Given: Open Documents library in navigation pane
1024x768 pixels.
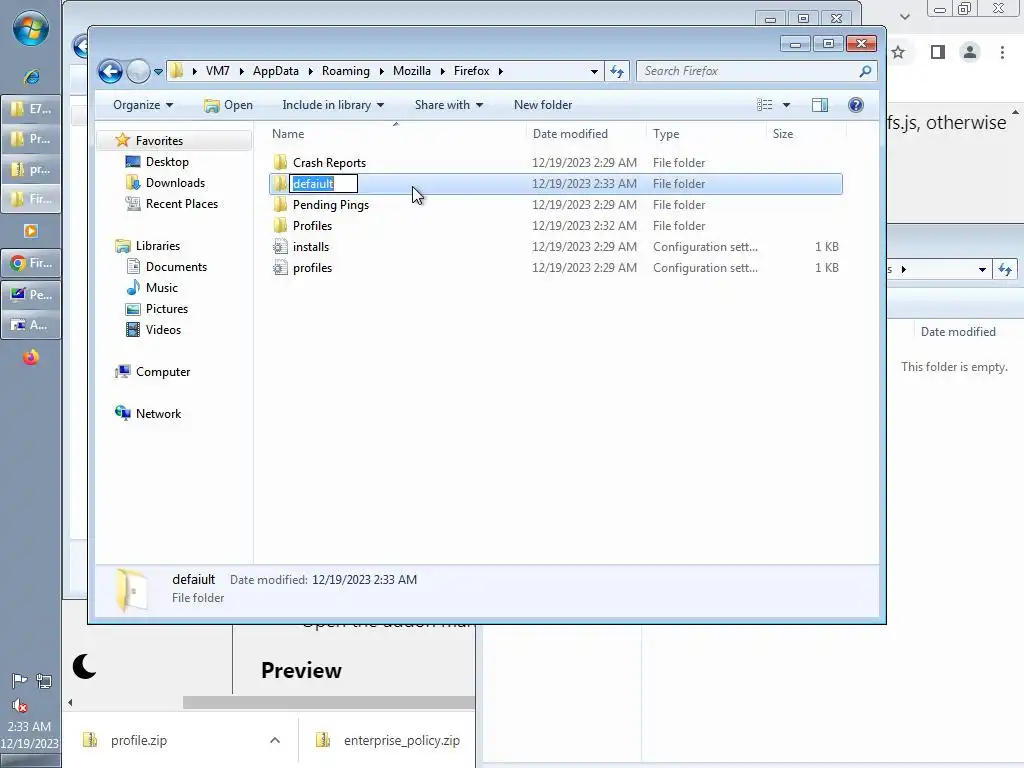Looking at the screenshot, I should 176,266.
